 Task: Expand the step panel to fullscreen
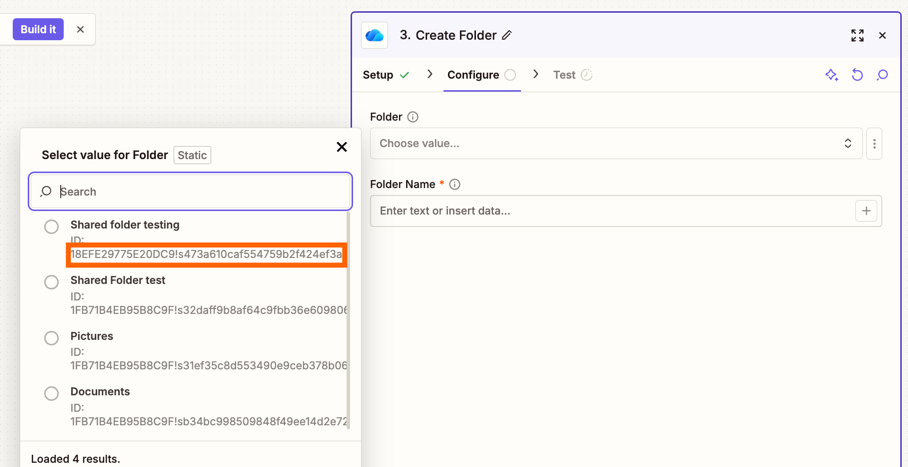point(857,36)
